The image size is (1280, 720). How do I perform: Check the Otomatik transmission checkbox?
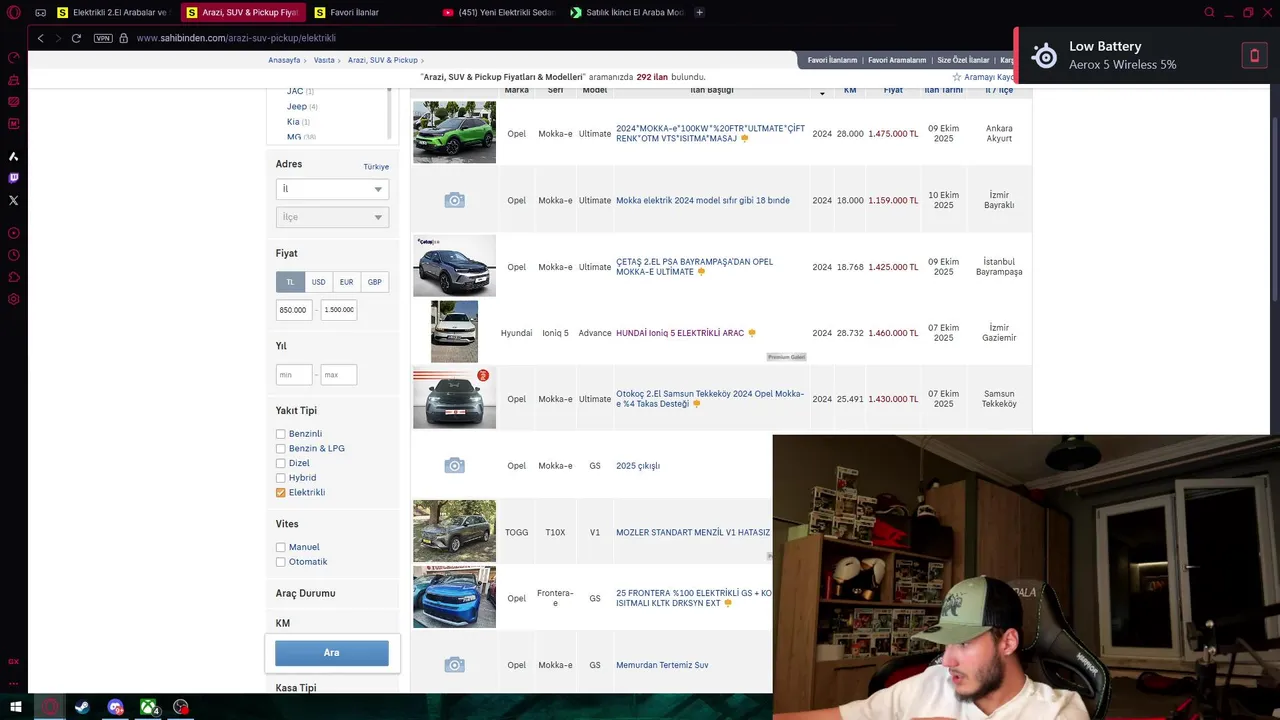281,562
